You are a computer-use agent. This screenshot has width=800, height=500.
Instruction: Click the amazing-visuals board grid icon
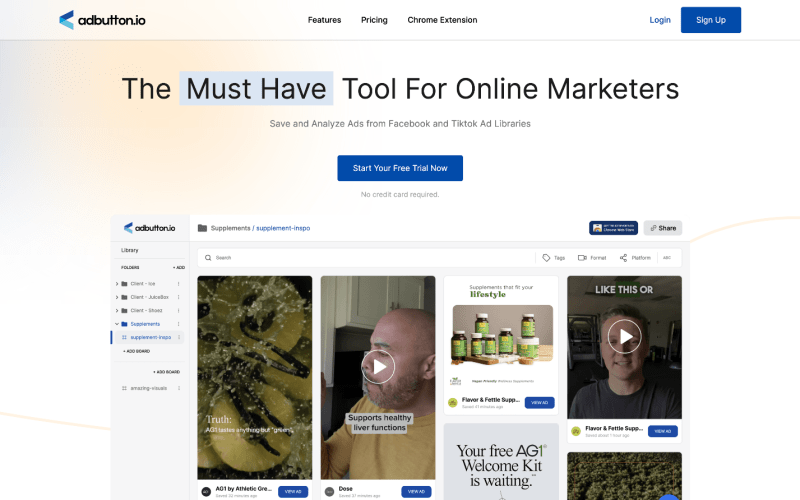(124, 388)
